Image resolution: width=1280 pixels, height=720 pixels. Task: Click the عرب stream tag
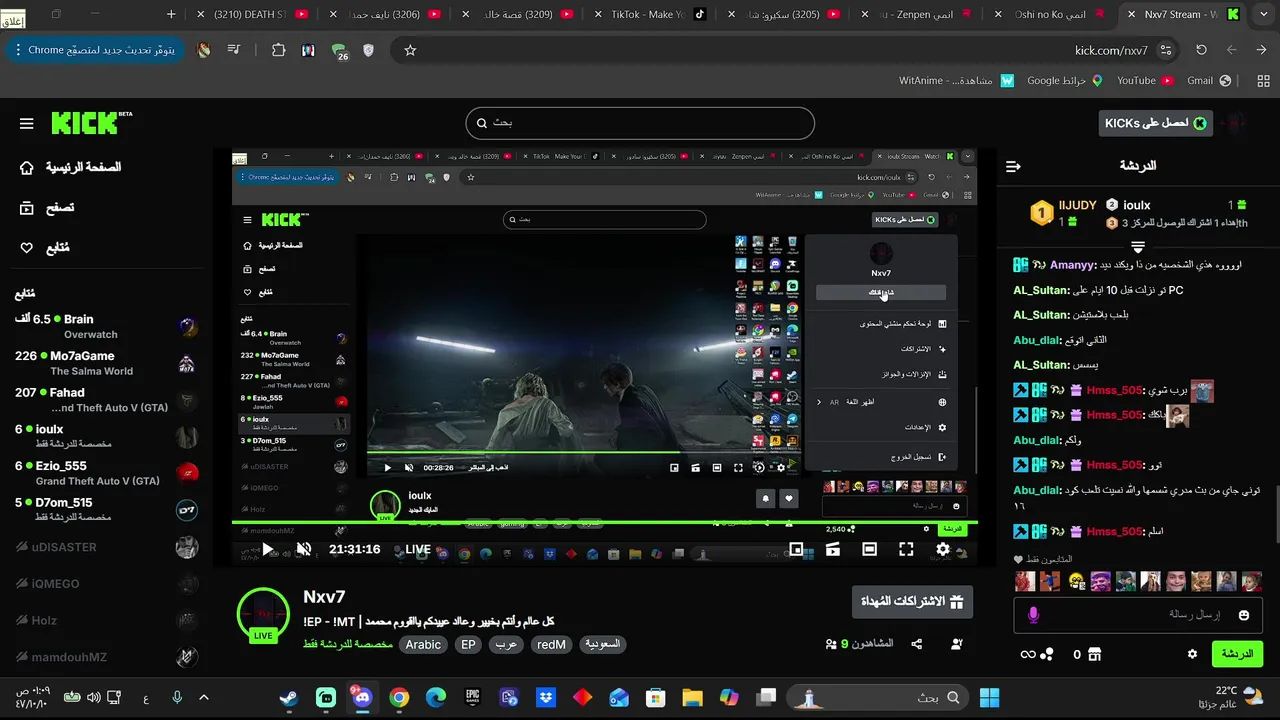pyautogui.click(x=507, y=645)
